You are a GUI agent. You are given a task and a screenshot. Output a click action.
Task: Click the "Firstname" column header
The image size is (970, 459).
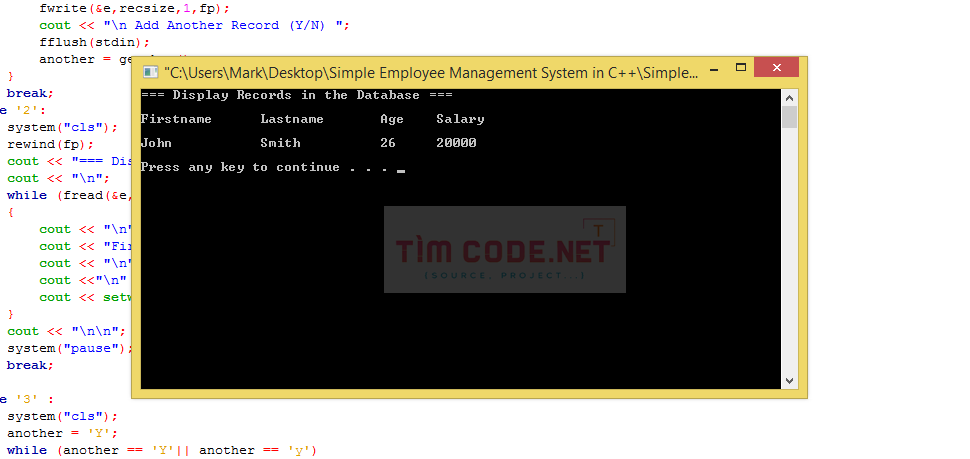tap(176, 119)
